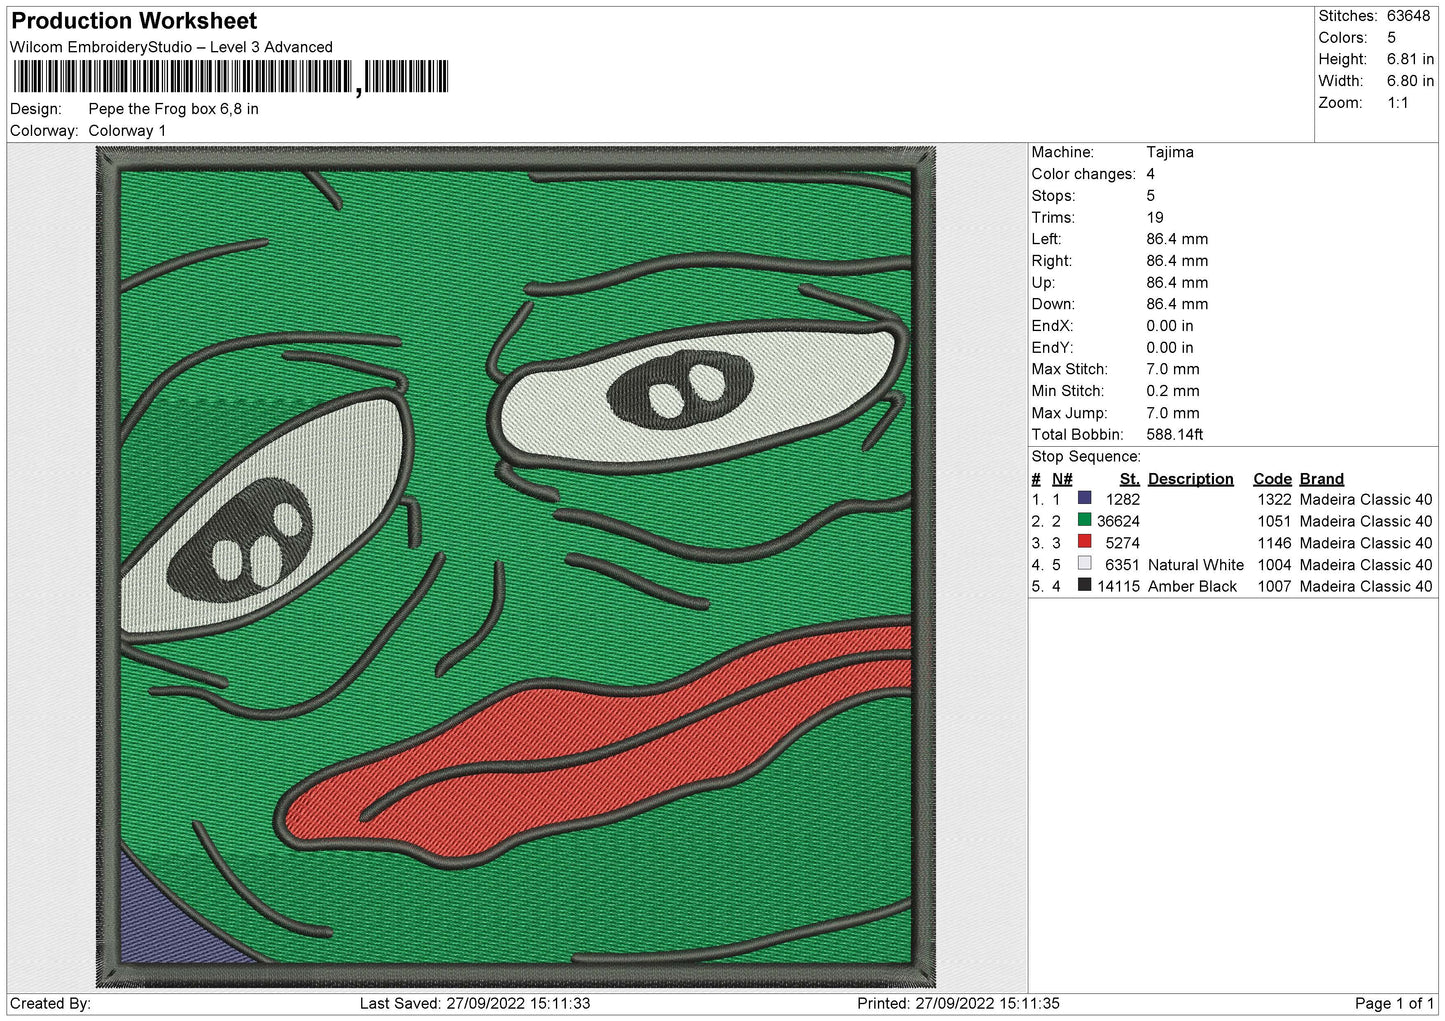The width and height of the screenshot is (1445, 1021).
Task: Click the 'Production Worksheet' title
Action: [x=134, y=21]
